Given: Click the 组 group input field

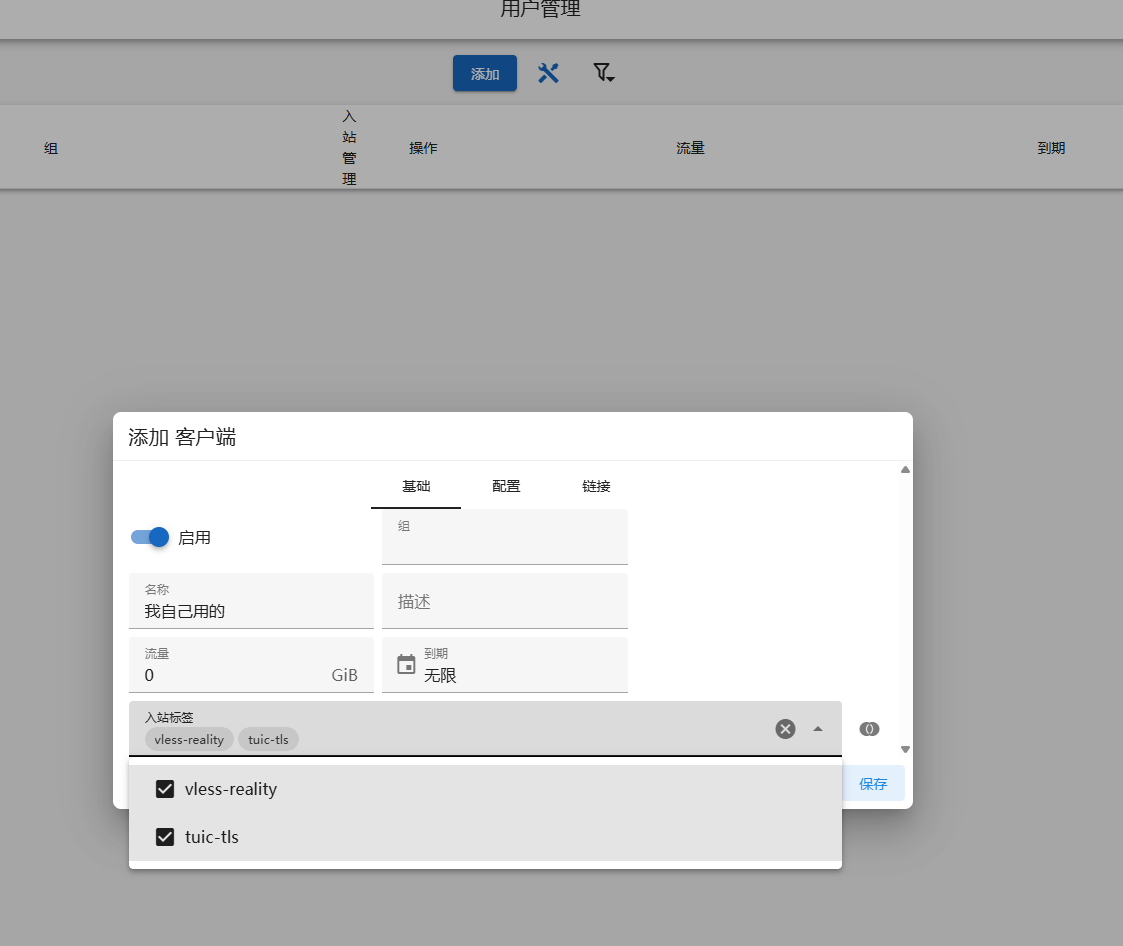Looking at the screenshot, I should coord(504,545).
